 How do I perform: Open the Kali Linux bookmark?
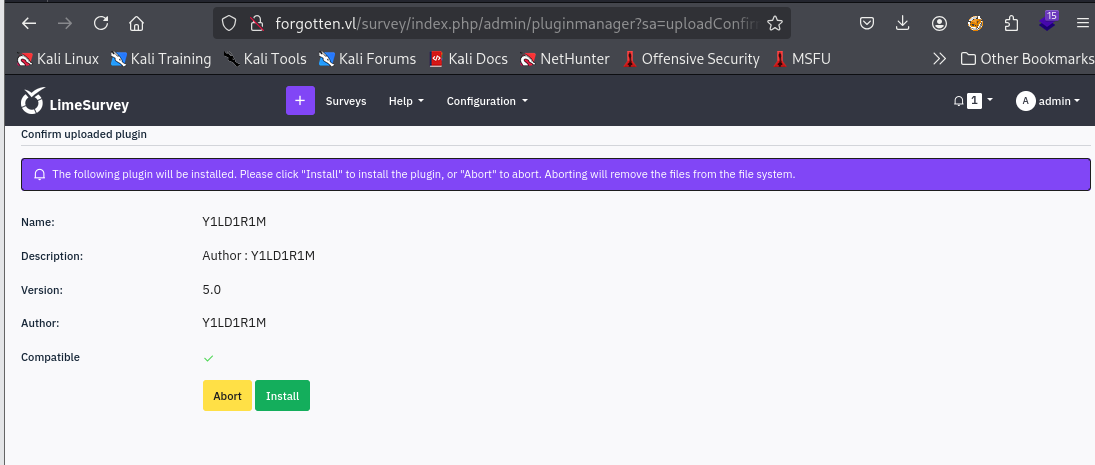tap(58, 59)
